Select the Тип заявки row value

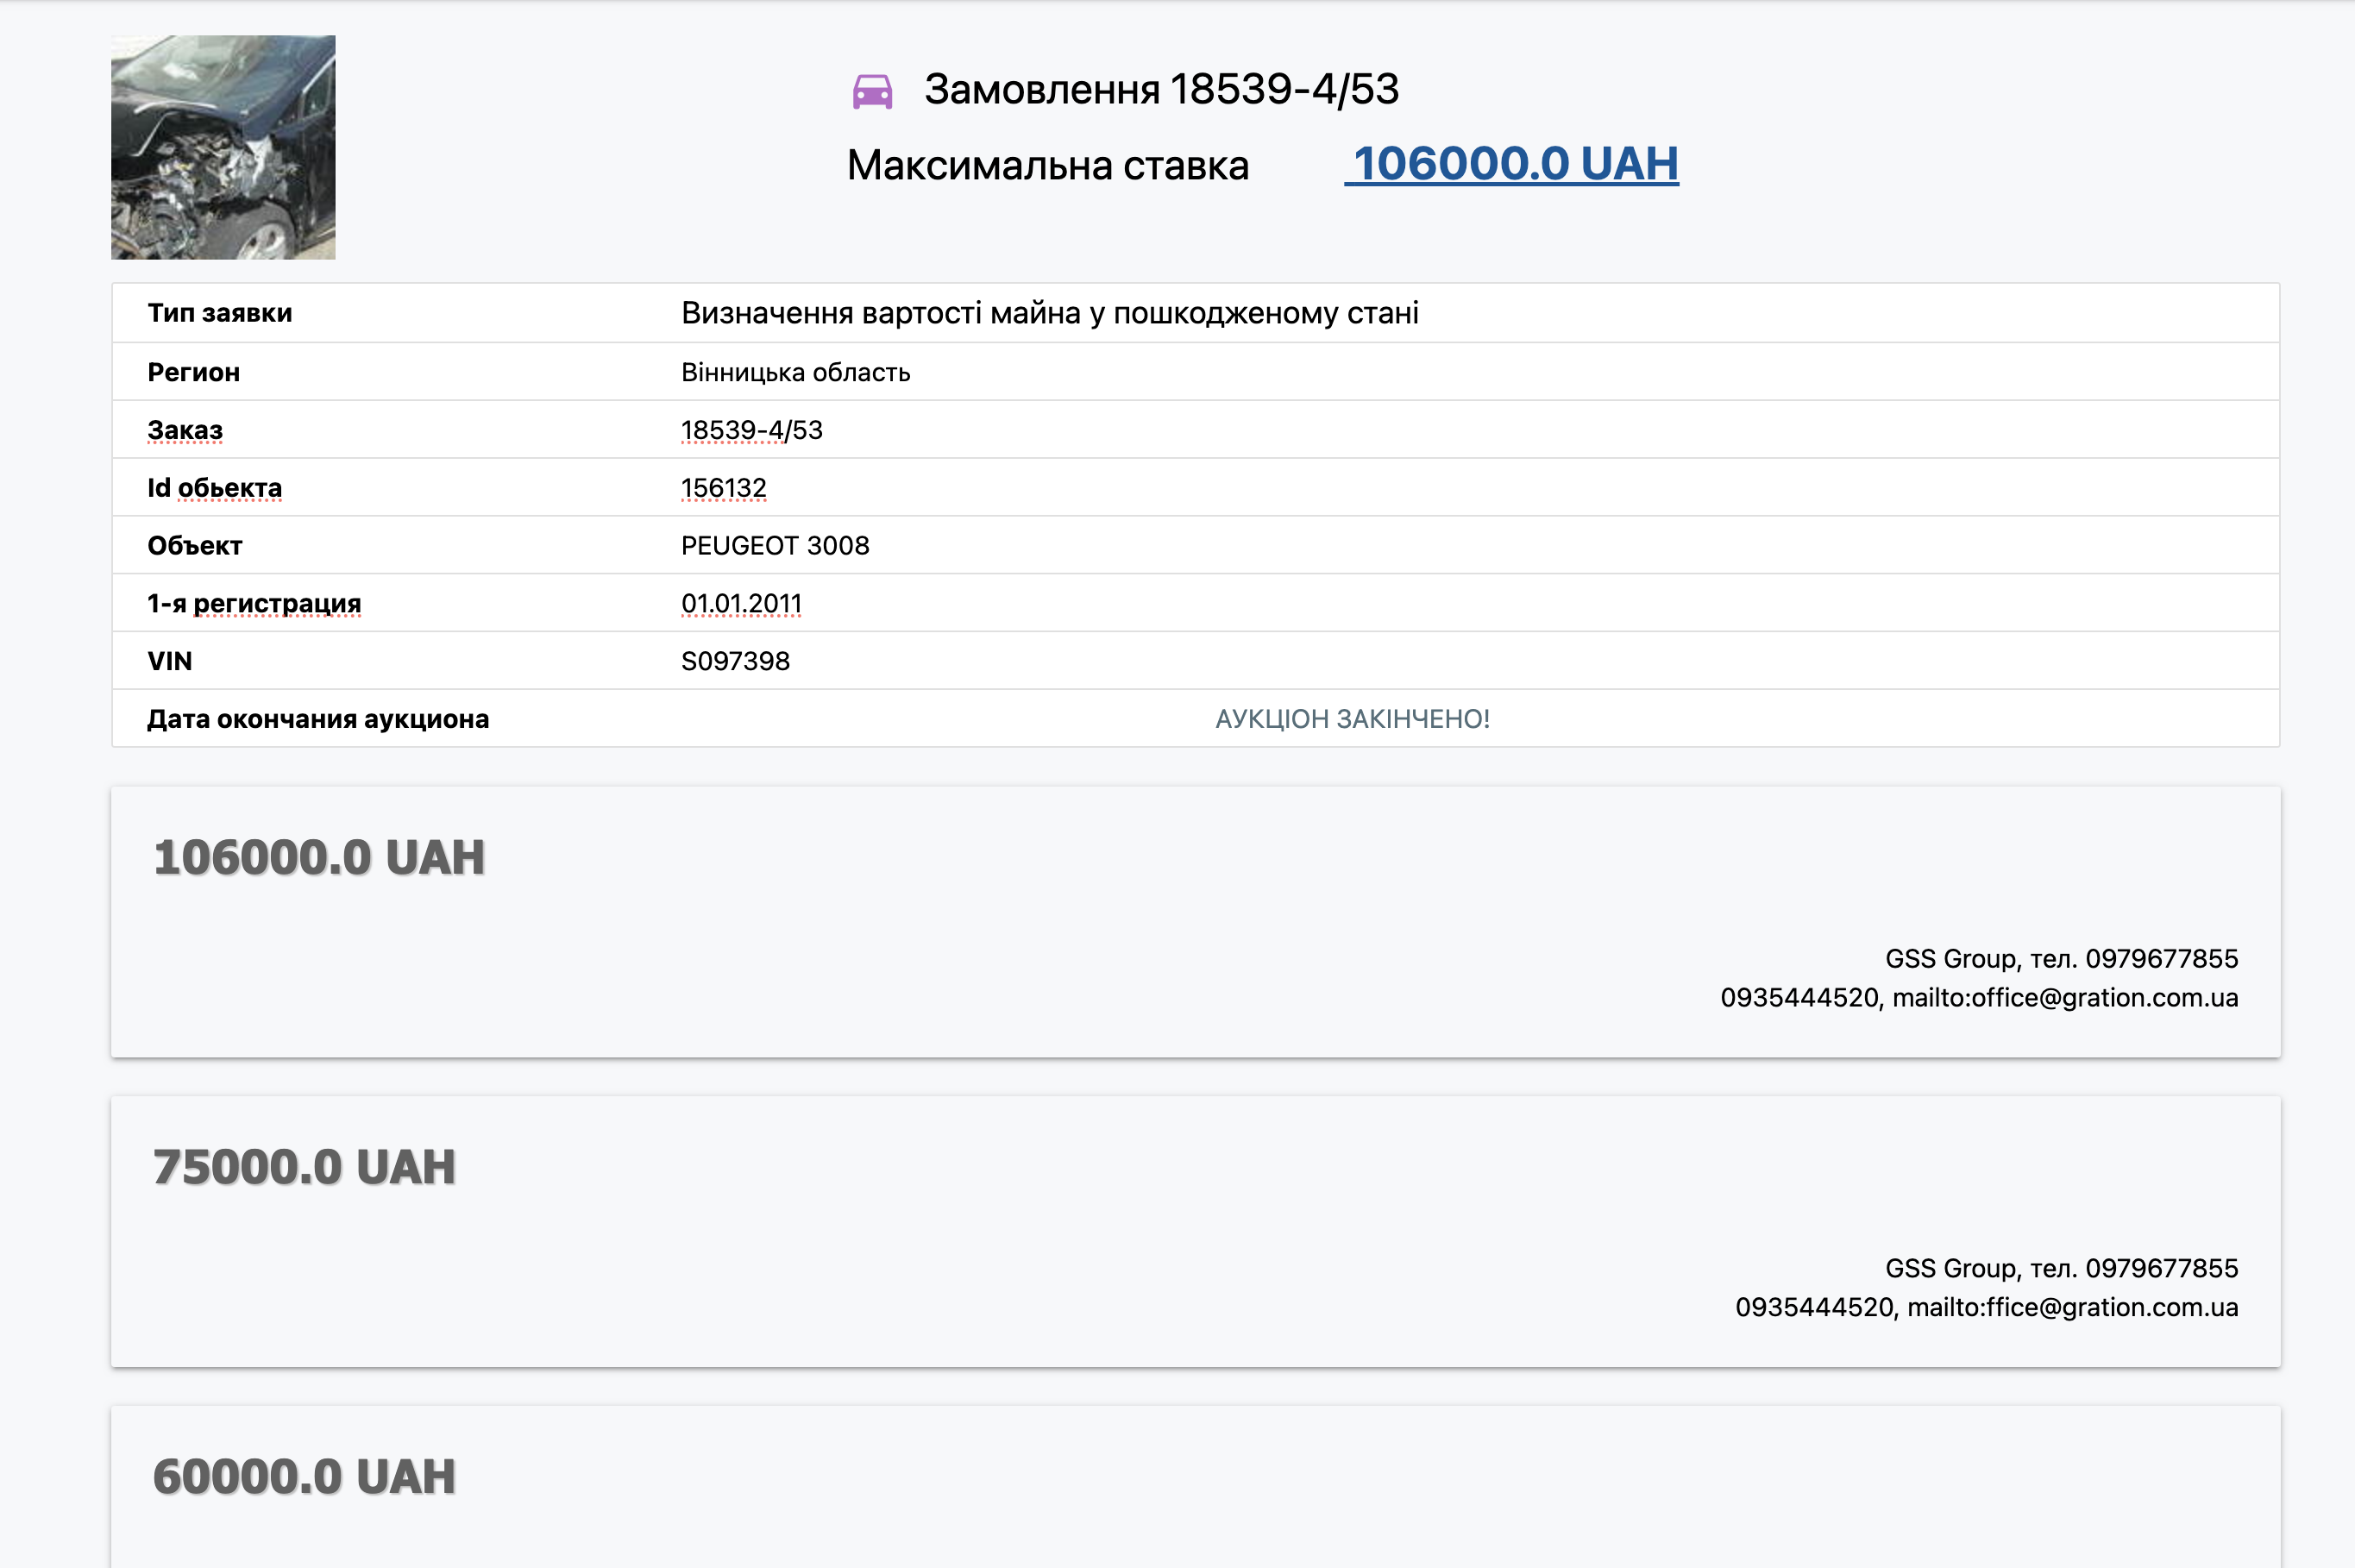[1049, 313]
